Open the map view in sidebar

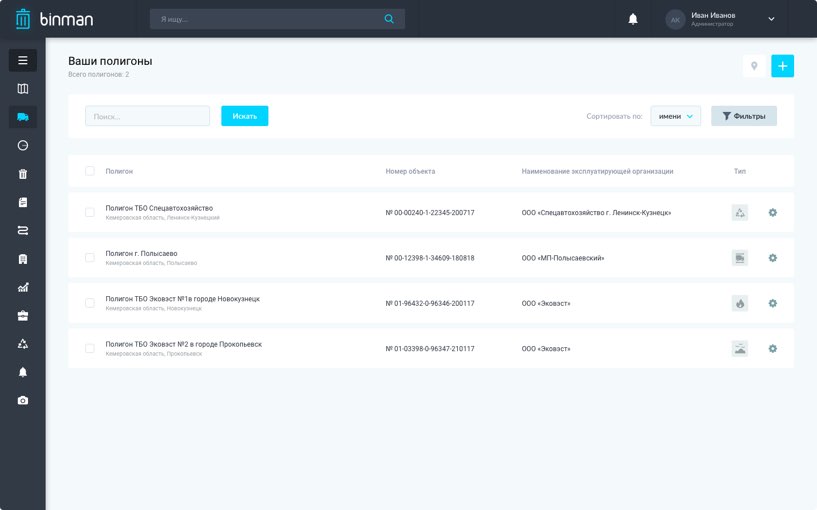pos(23,89)
